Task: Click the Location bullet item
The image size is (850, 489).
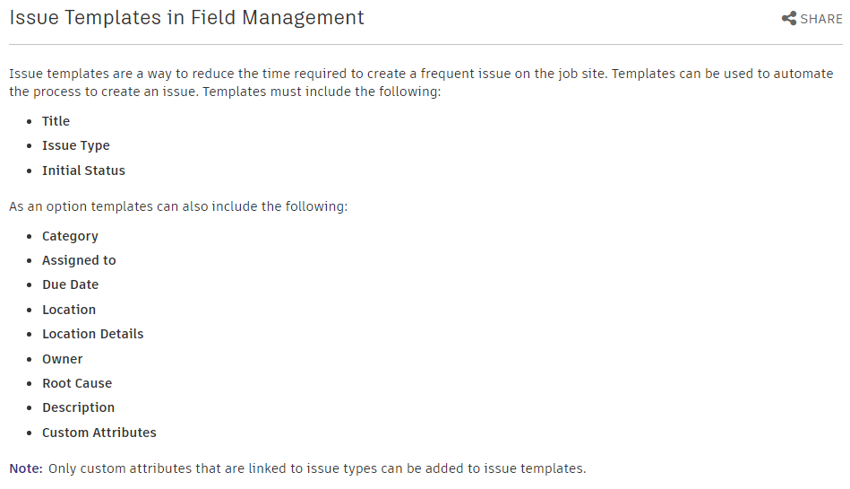Action: pyautogui.click(x=69, y=310)
